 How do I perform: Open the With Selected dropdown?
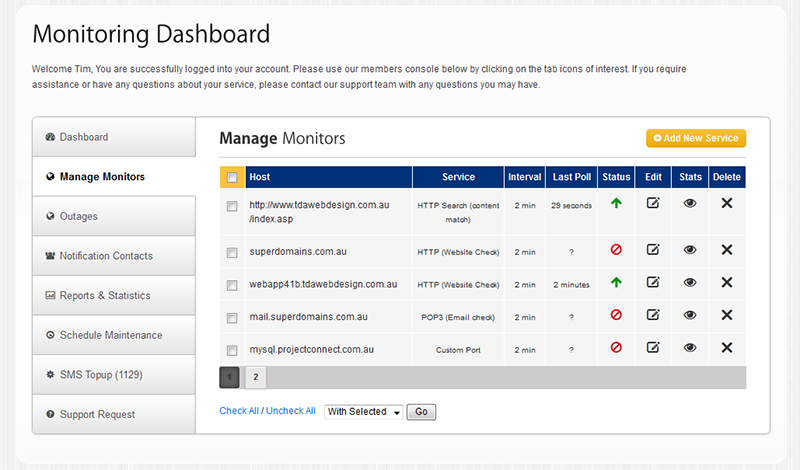(363, 412)
